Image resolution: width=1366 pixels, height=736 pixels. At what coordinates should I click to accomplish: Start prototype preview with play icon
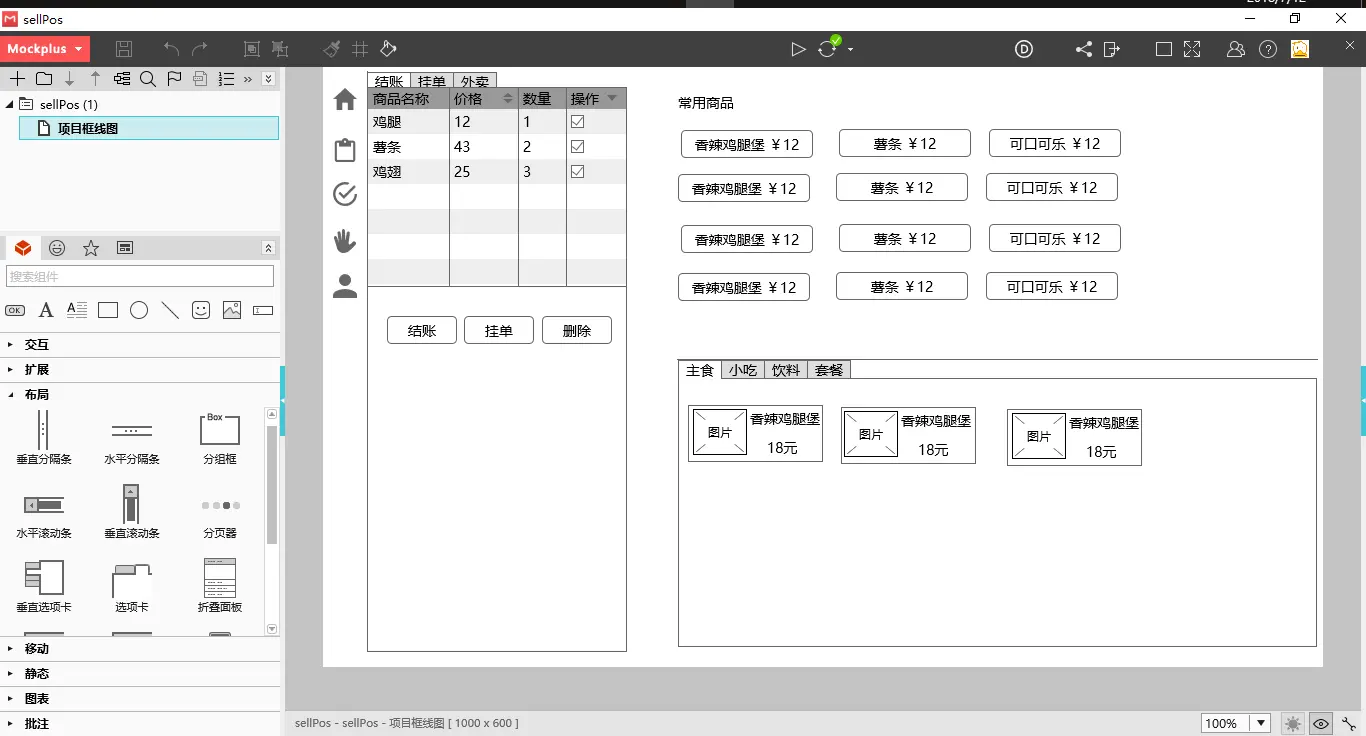tap(798, 49)
